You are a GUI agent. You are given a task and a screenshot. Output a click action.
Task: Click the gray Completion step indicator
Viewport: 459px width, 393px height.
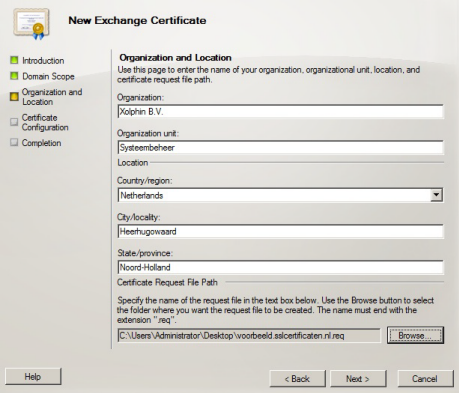(14, 143)
